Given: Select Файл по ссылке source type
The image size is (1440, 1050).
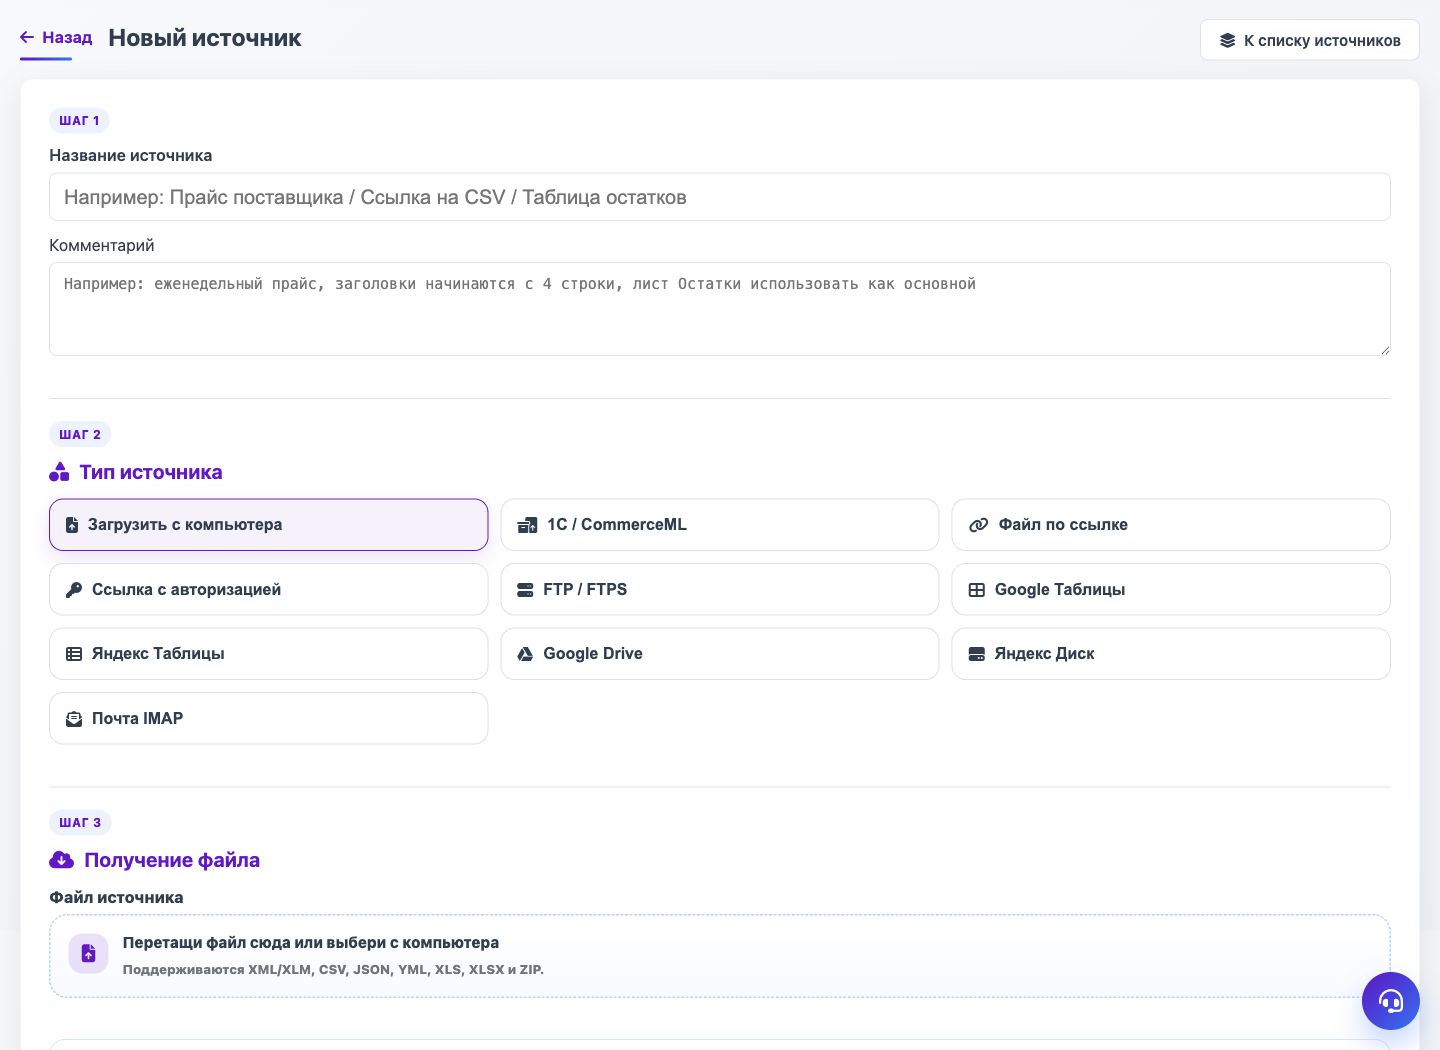Looking at the screenshot, I should (1170, 525).
